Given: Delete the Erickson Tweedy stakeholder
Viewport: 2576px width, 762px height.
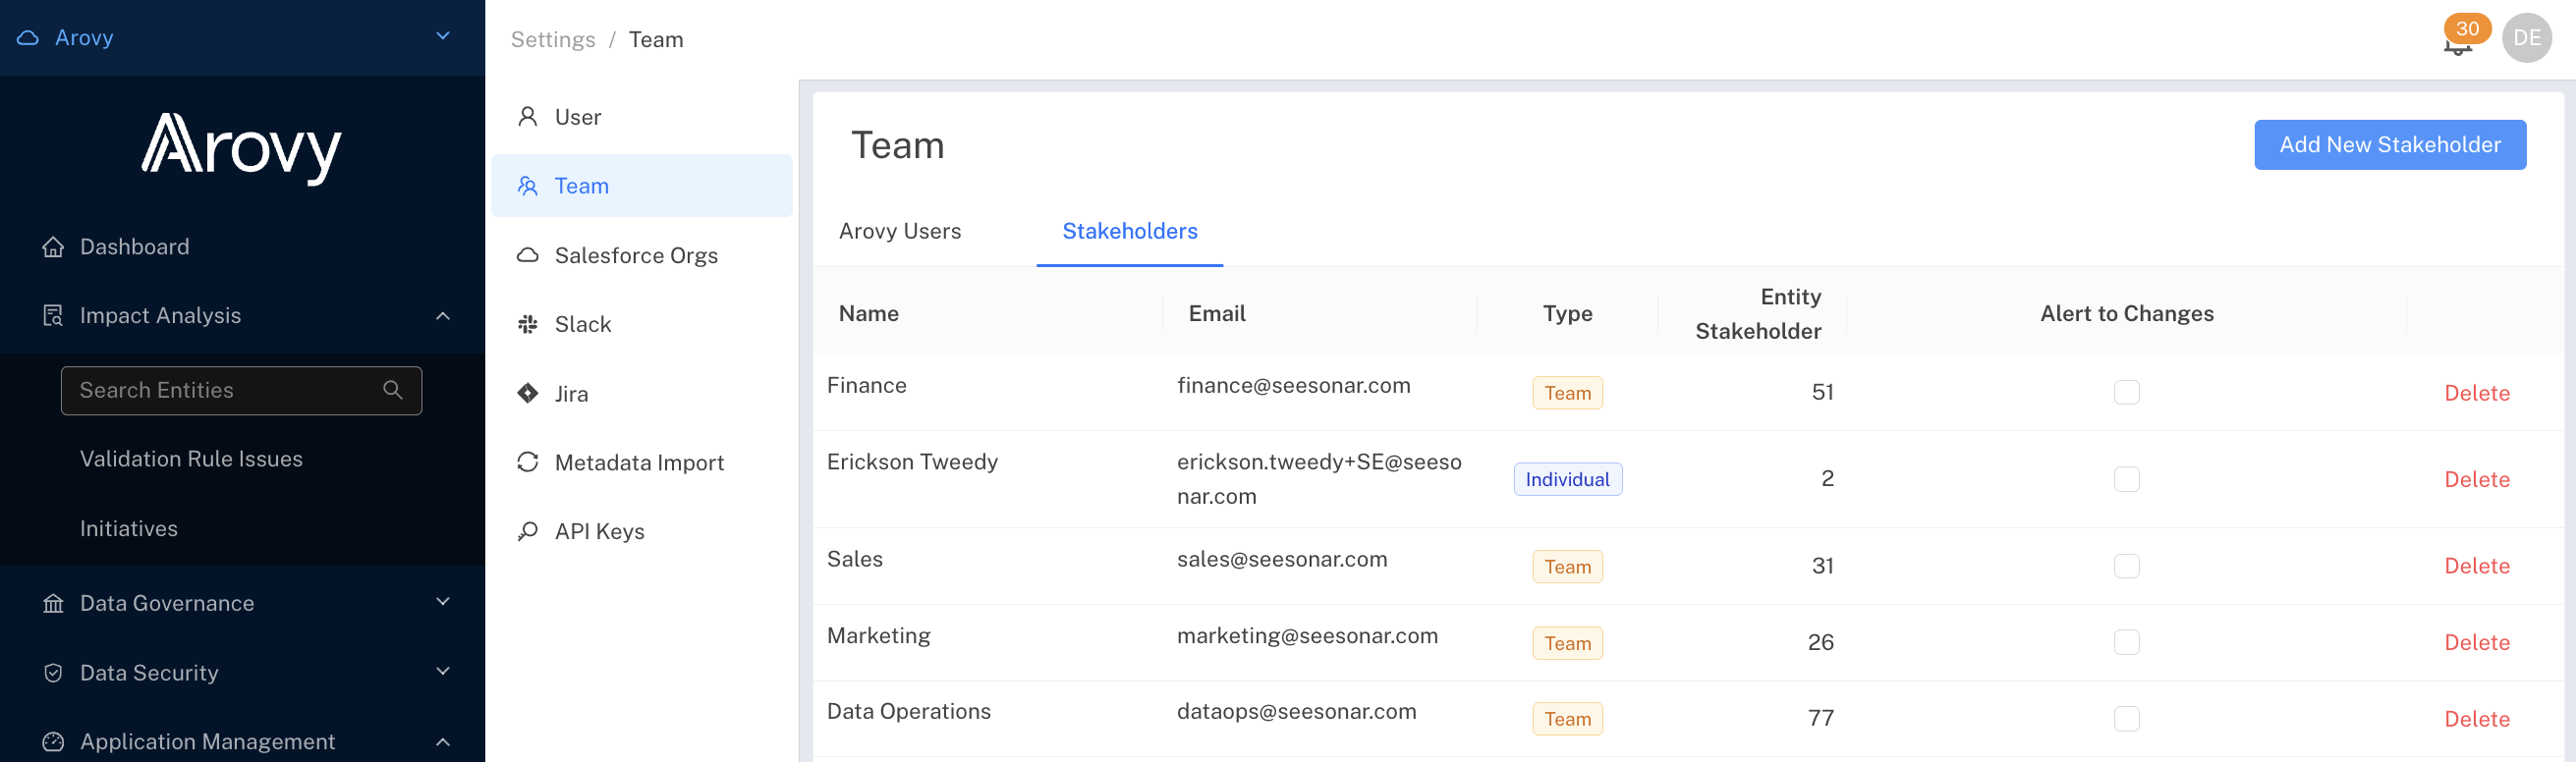Looking at the screenshot, I should (x=2477, y=479).
